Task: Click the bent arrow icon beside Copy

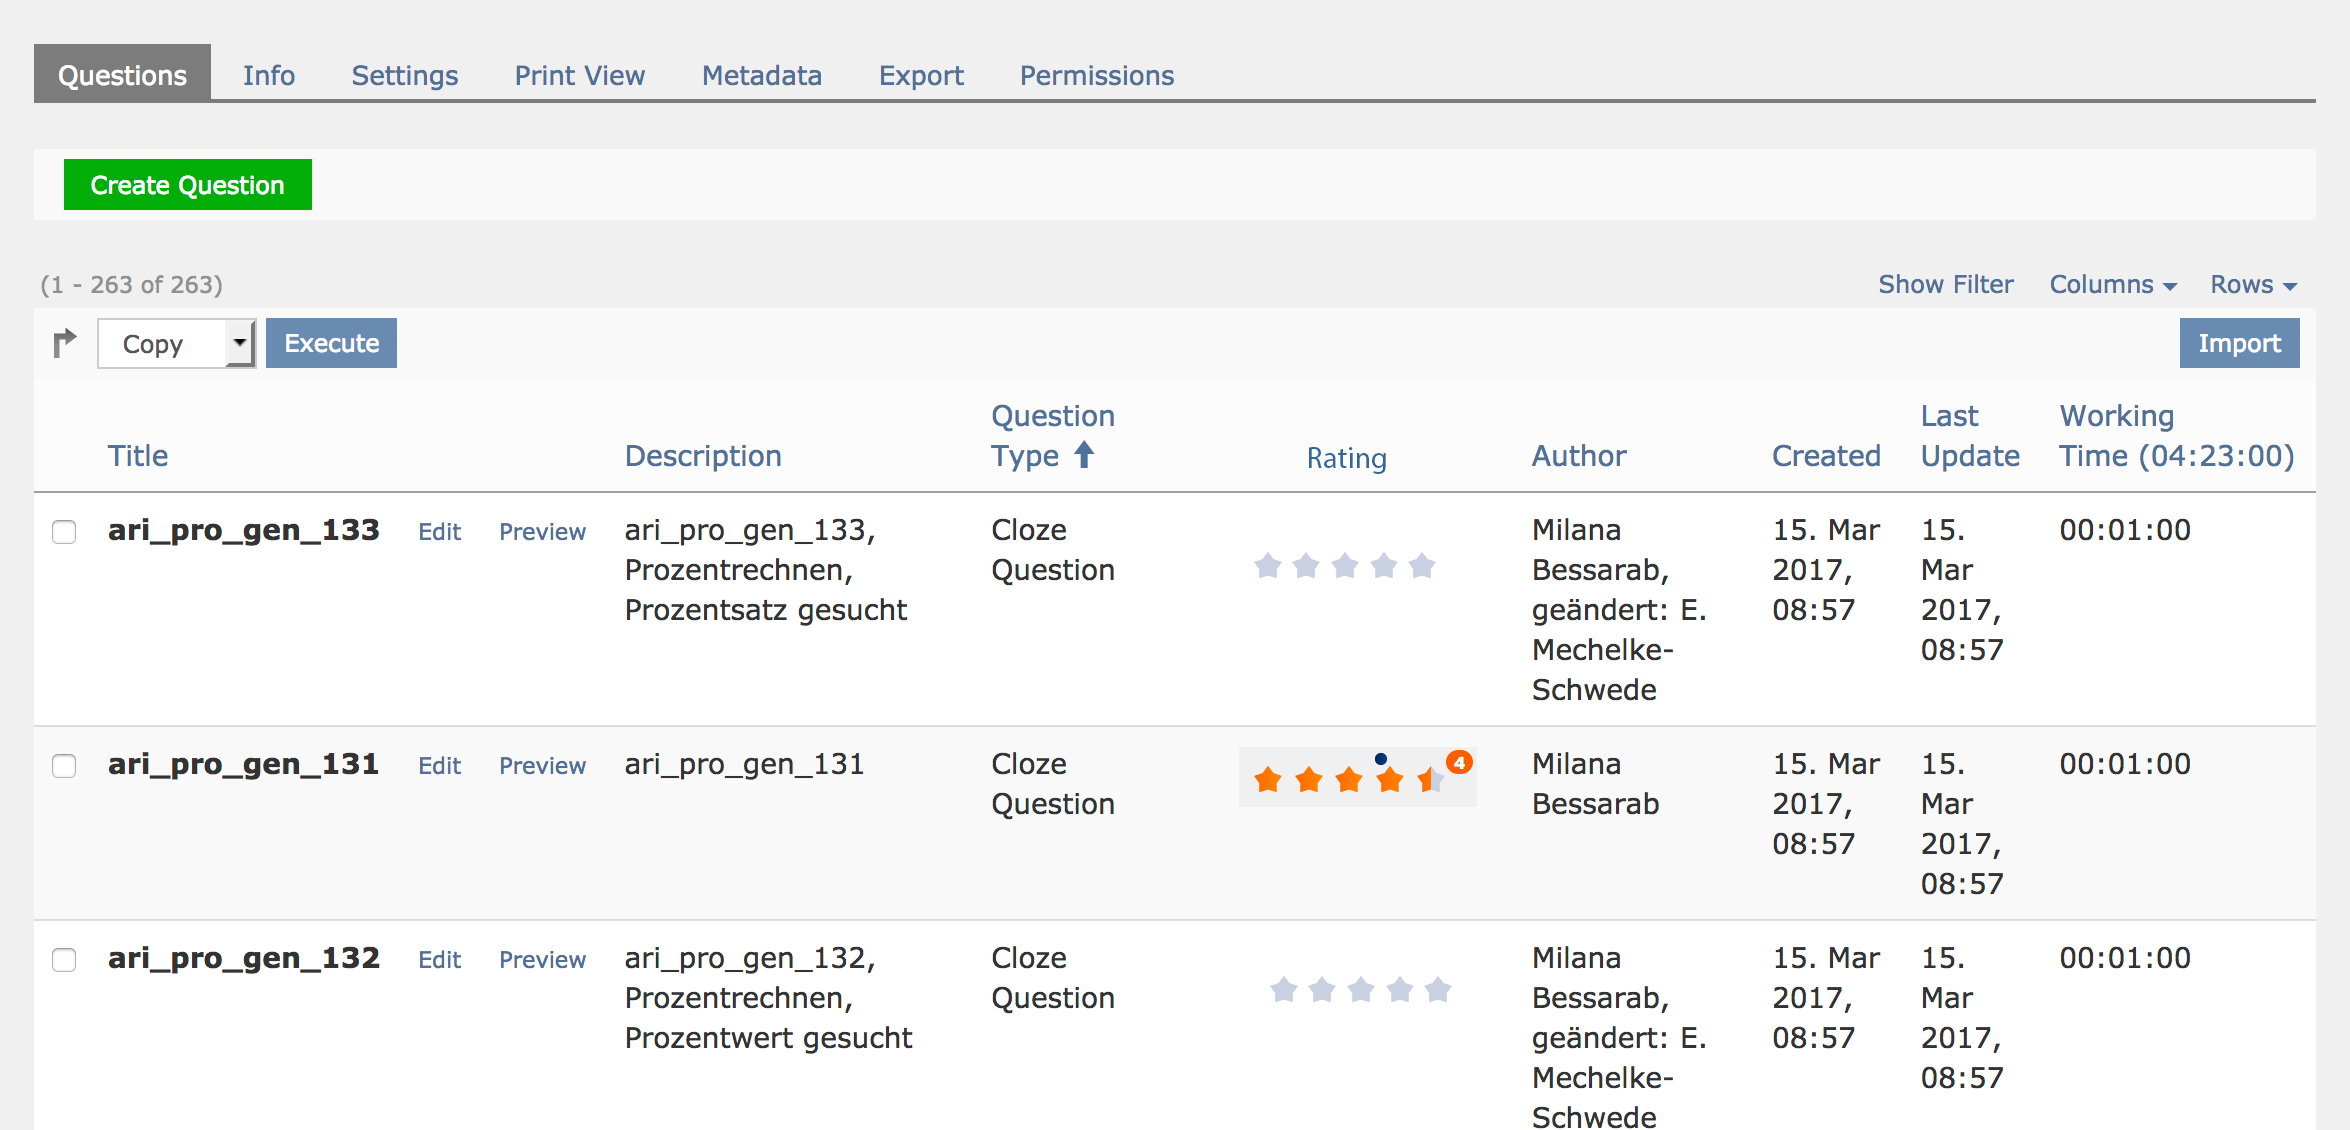Action: [x=65, y=343]
